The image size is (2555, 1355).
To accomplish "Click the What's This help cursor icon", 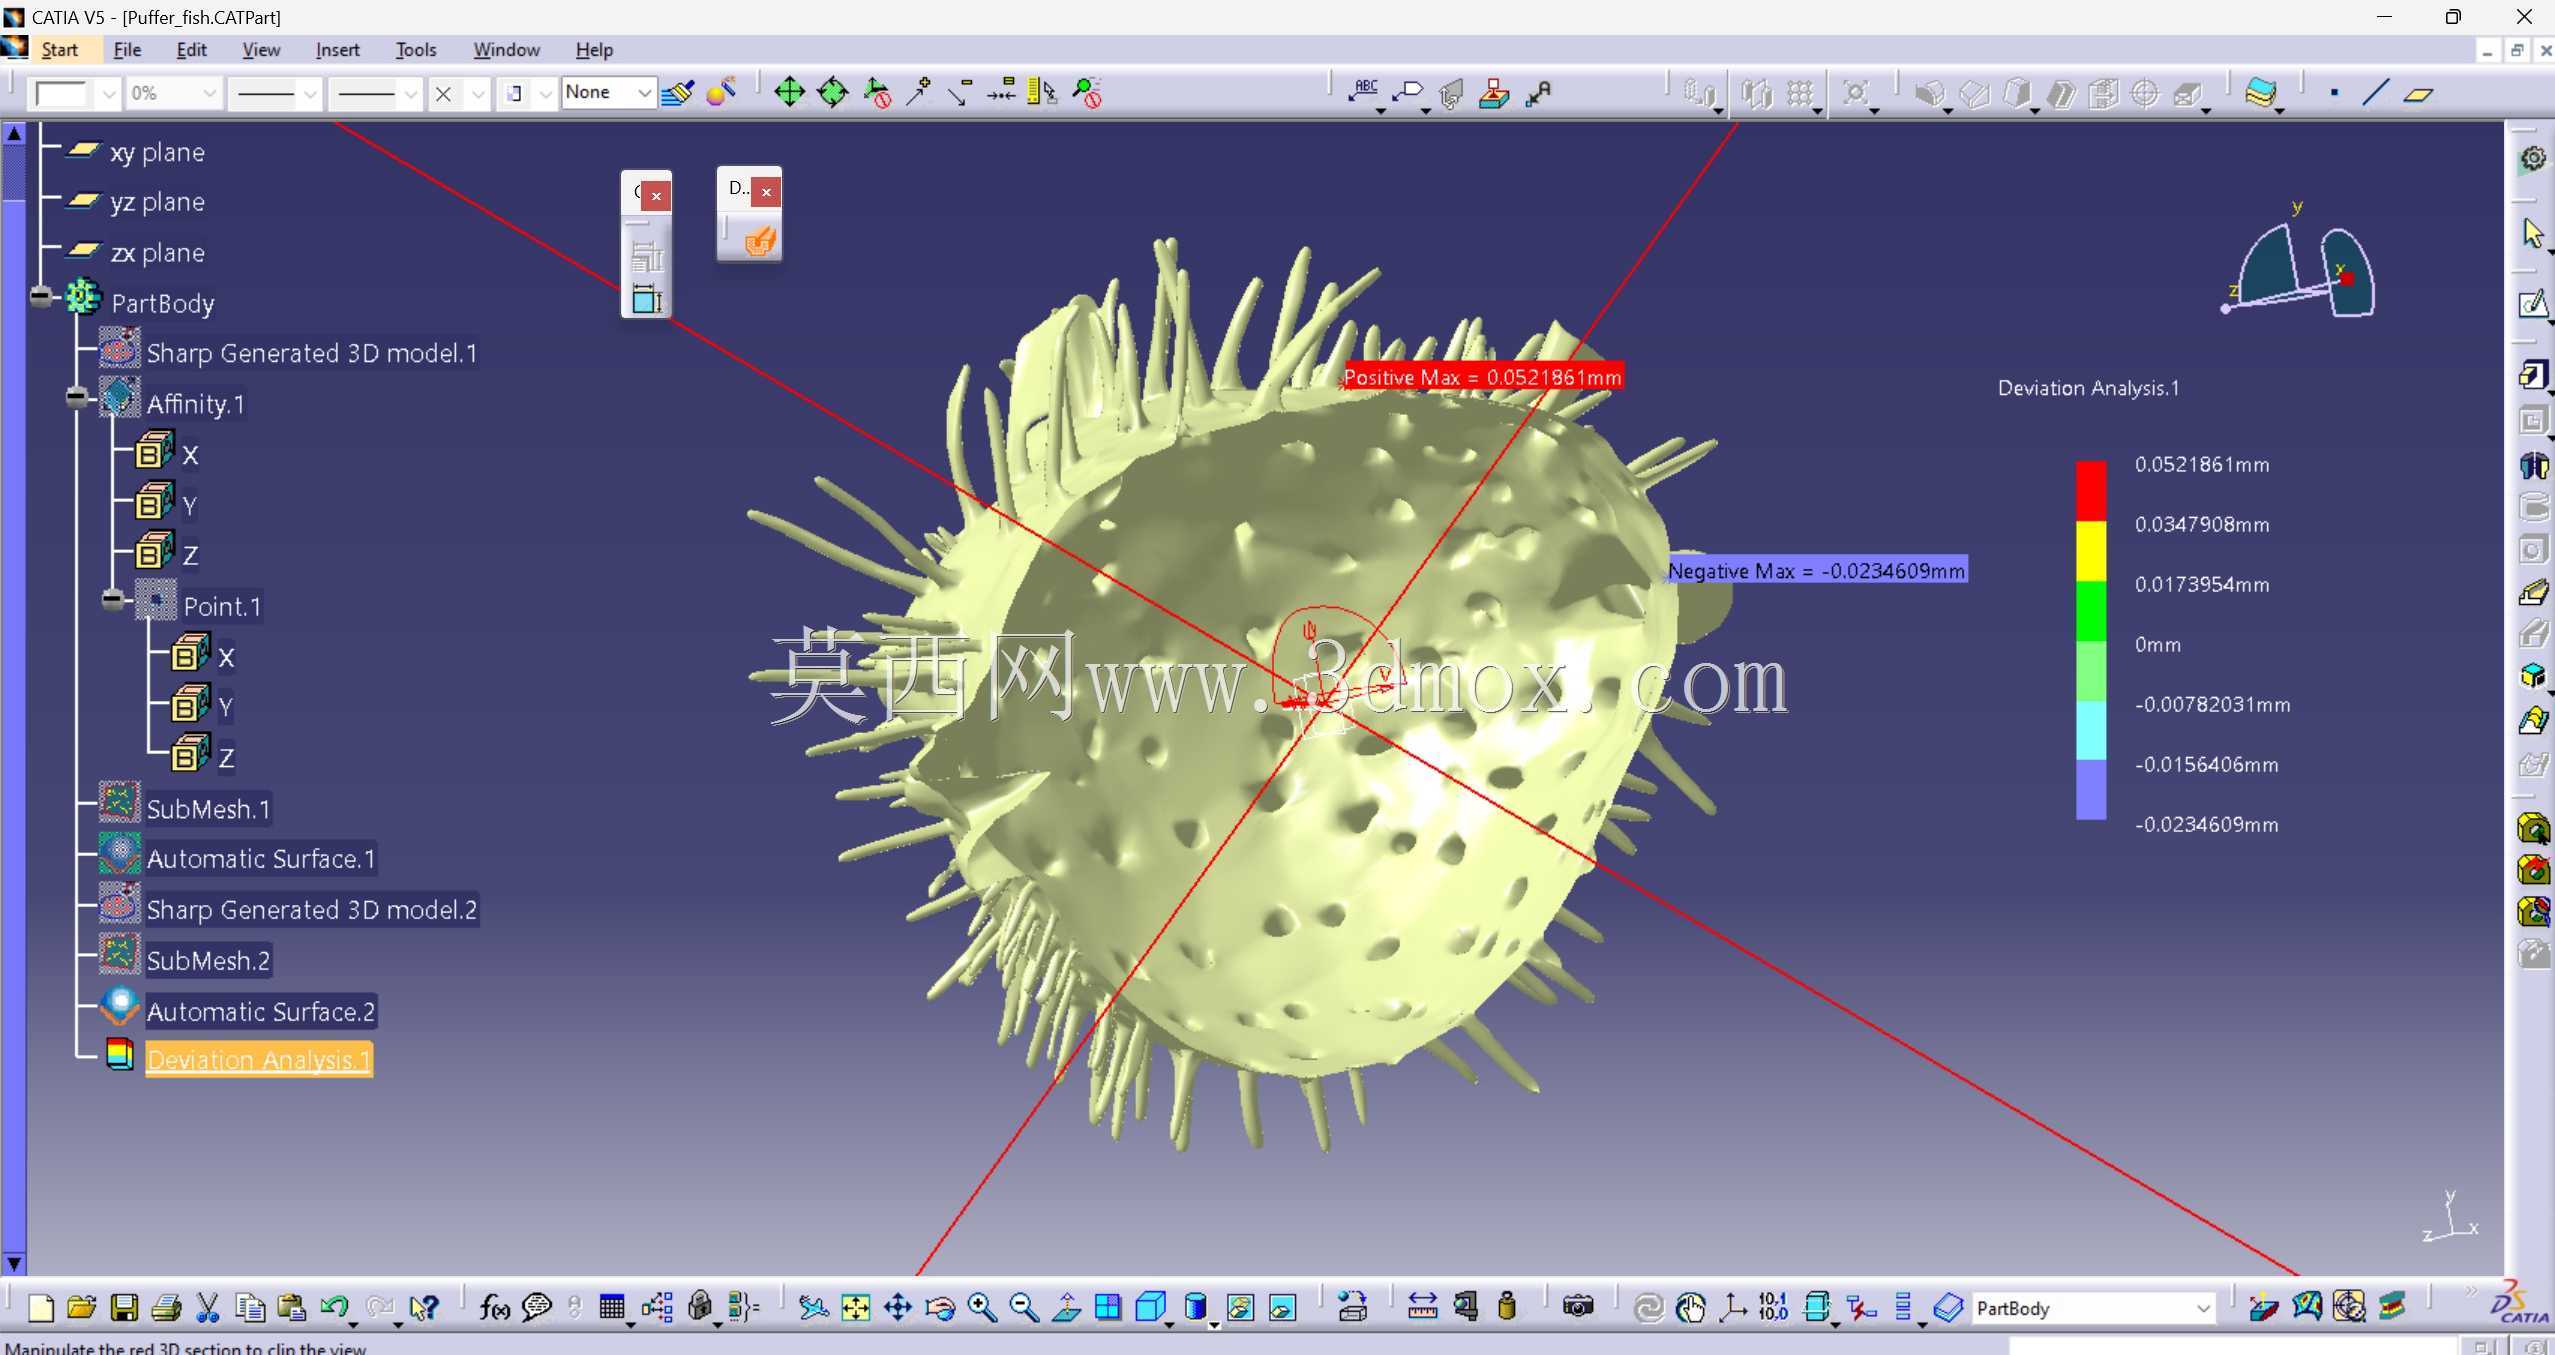I will pos(424,1307).
